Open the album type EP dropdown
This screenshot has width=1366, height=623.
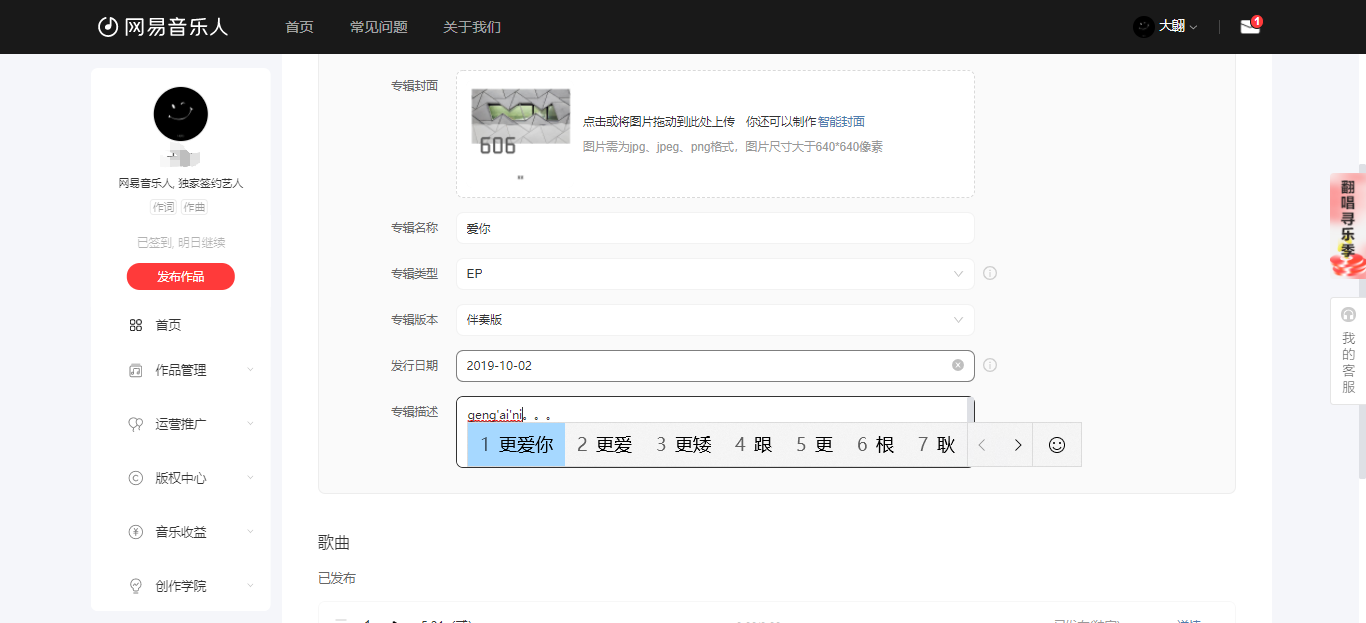click(714, 273)
